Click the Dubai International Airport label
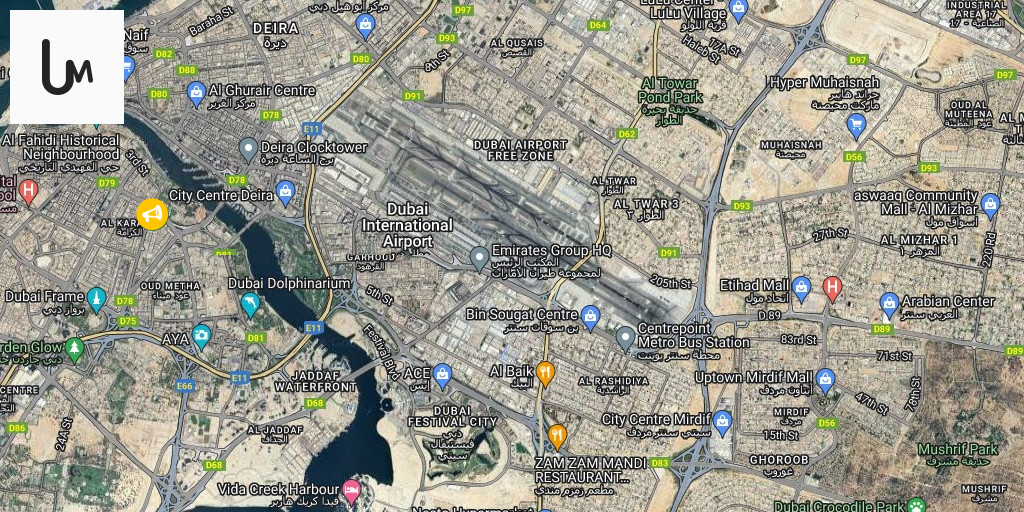This screenshot has width=1024, height=512. pyautogui.click(x=408, y=225)
